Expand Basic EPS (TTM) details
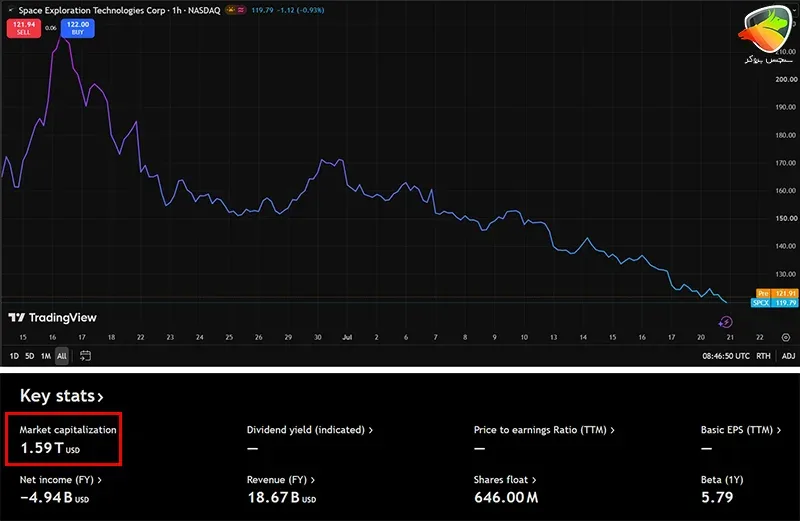The width and height of the screenshot is (800, 521). point(741,430)
